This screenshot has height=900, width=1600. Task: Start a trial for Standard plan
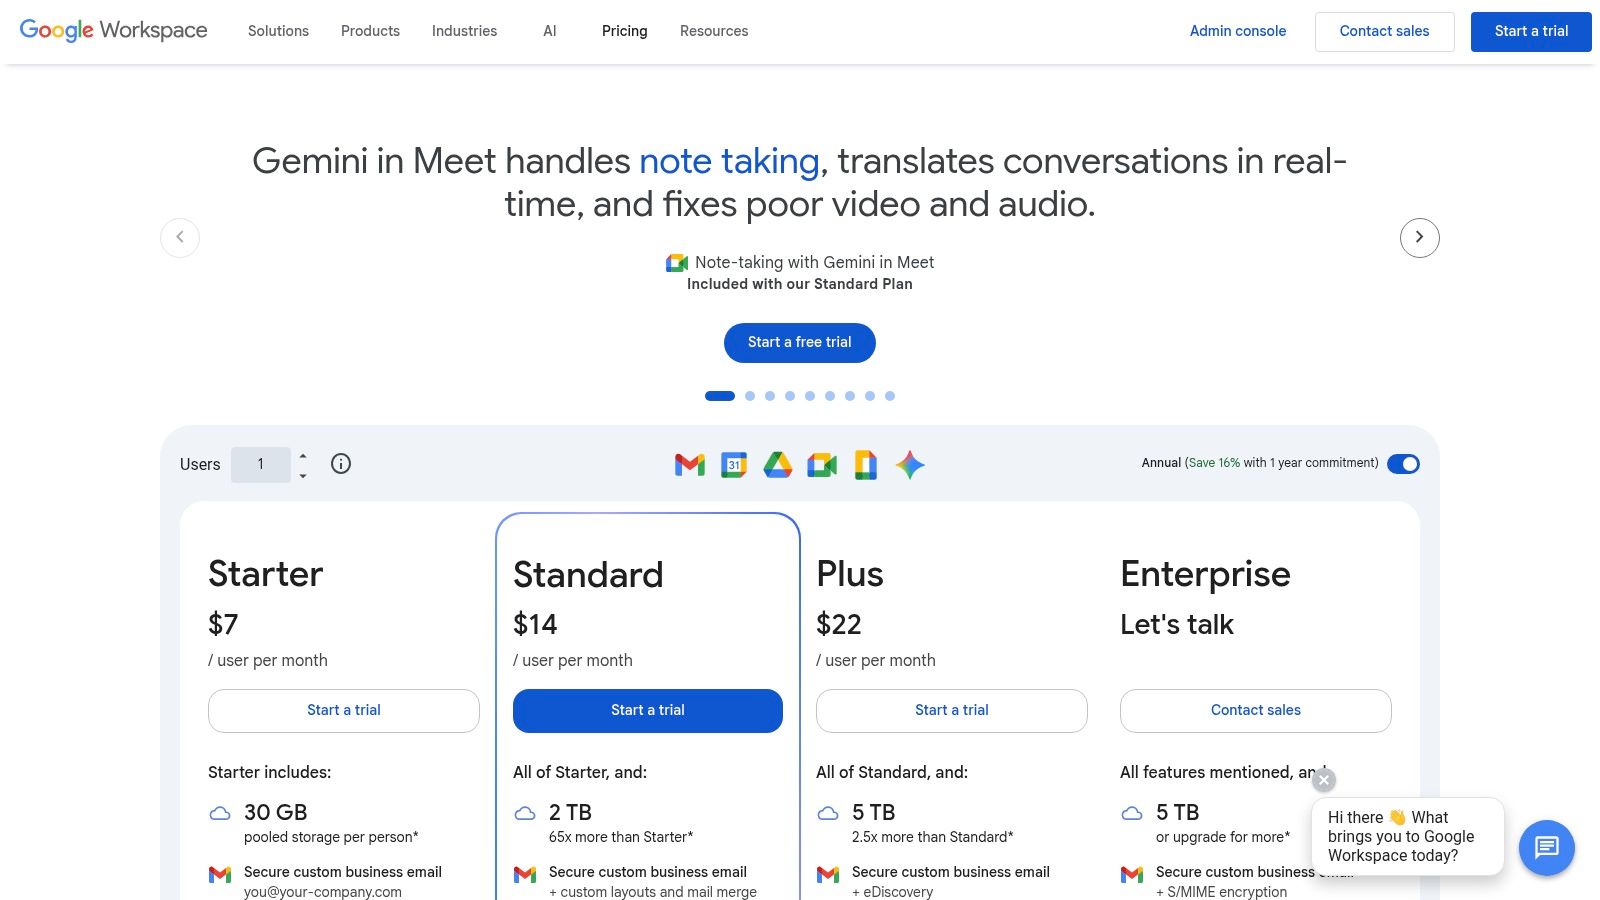pos(648,710)
